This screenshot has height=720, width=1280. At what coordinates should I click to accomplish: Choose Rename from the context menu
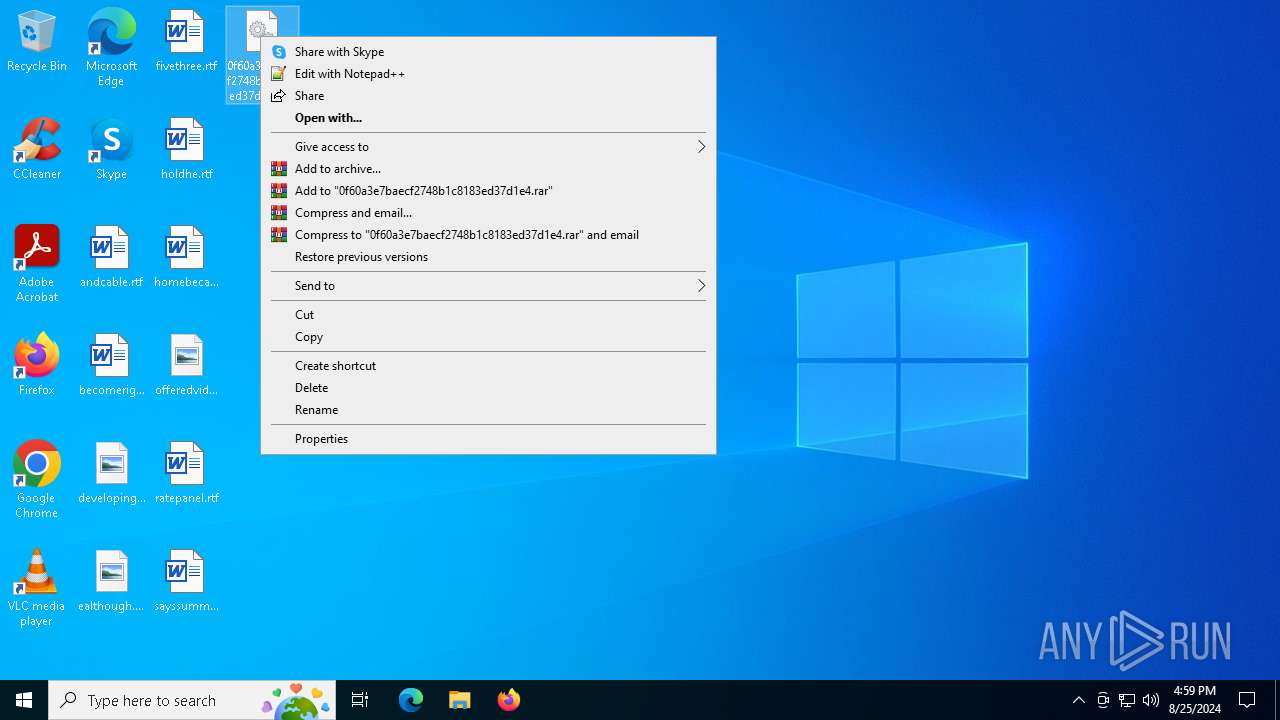click(488, 410)
